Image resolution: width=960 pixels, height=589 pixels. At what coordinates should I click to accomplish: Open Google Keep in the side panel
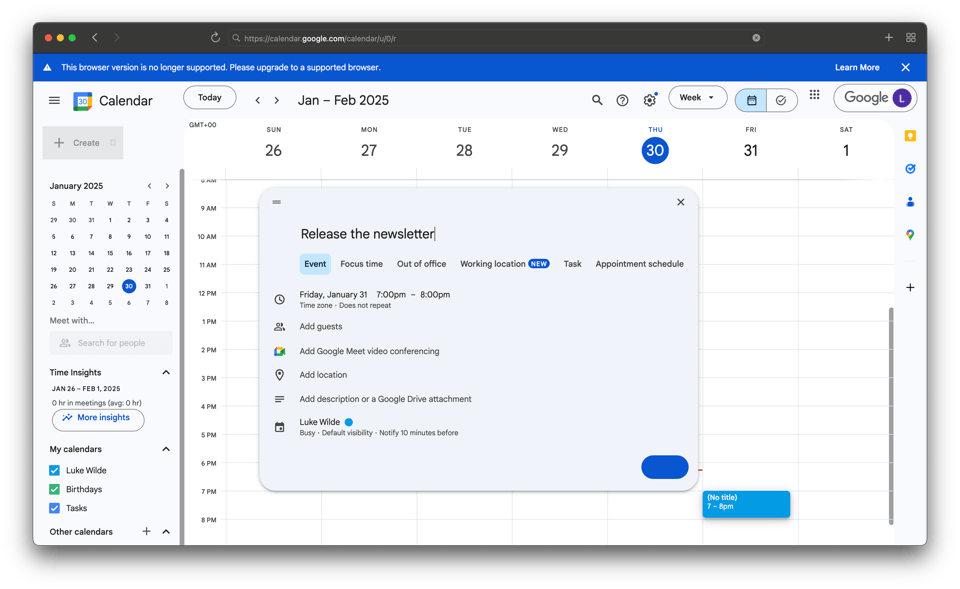click(x=910, y=136)
